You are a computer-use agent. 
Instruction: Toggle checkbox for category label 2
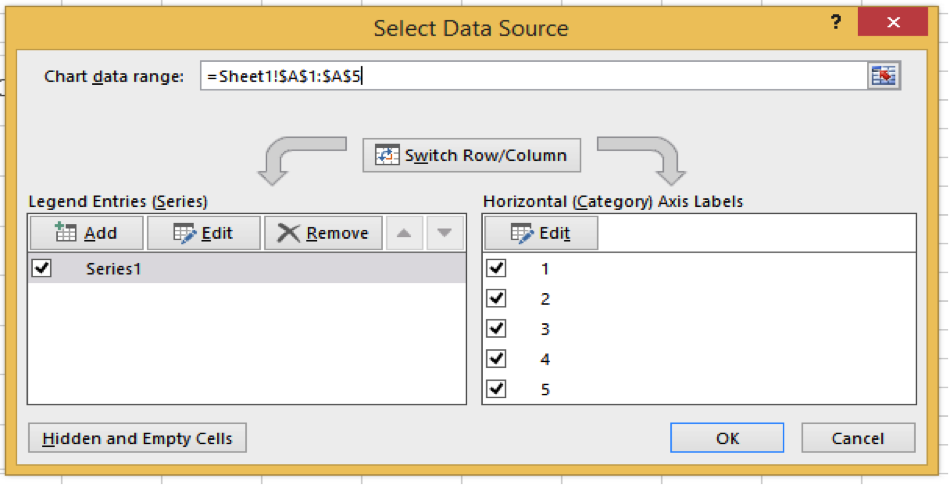(496, 298)
